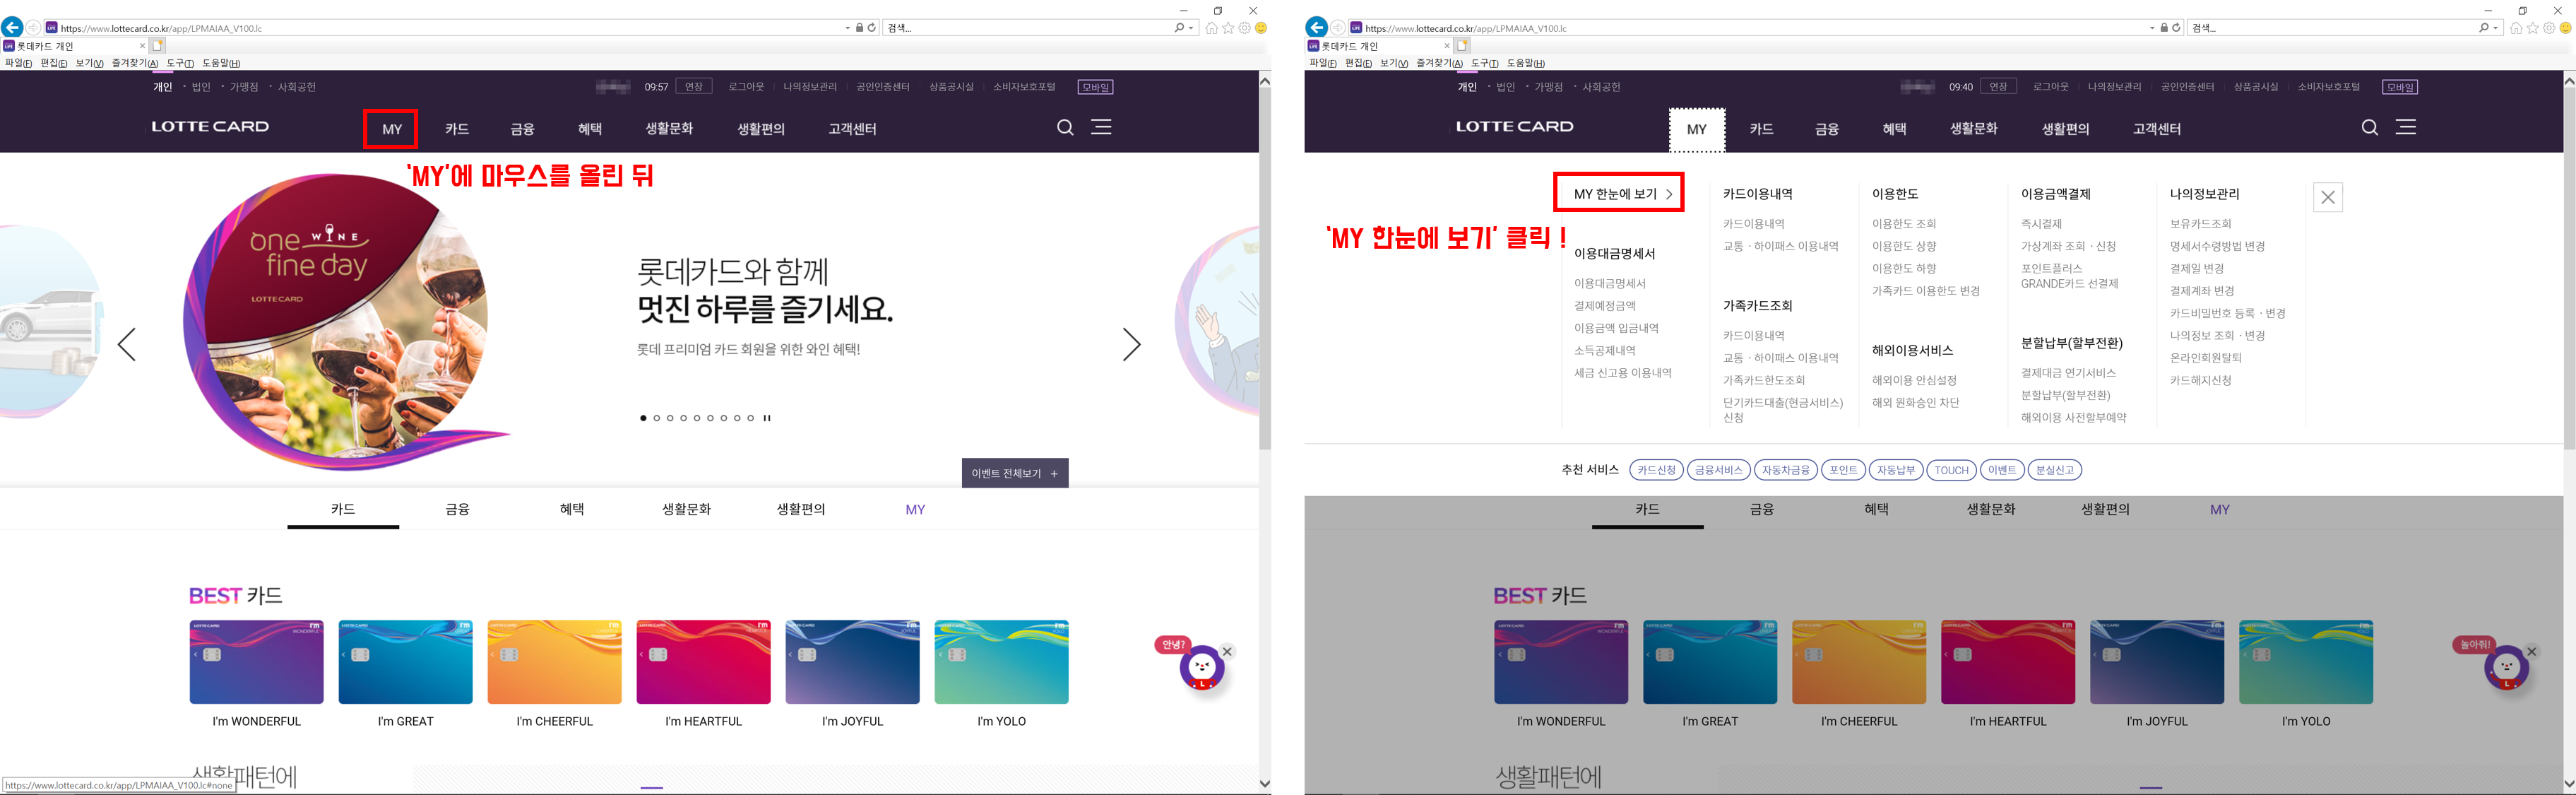Dismiss chatbot bubble X in left window
2576x795 pixels.
1227,651
